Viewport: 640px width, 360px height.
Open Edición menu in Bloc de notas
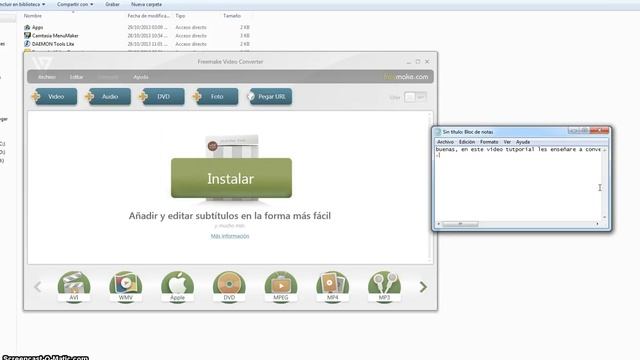(x=467, y=142)
